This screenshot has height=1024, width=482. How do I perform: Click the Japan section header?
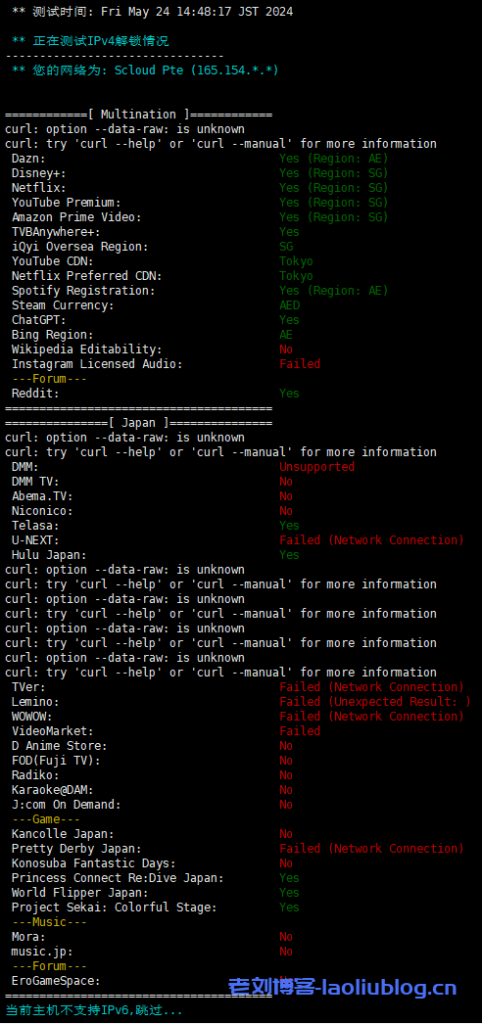click(138, 423)
